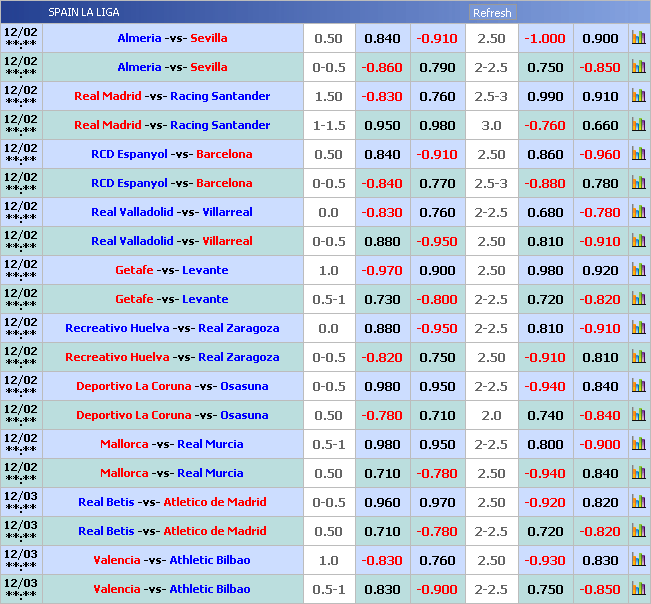Select the 0.660 odds for Real Madrid match
Viewport: 651px width, 604px height.
pyautogui.click(x=600, y=125)
